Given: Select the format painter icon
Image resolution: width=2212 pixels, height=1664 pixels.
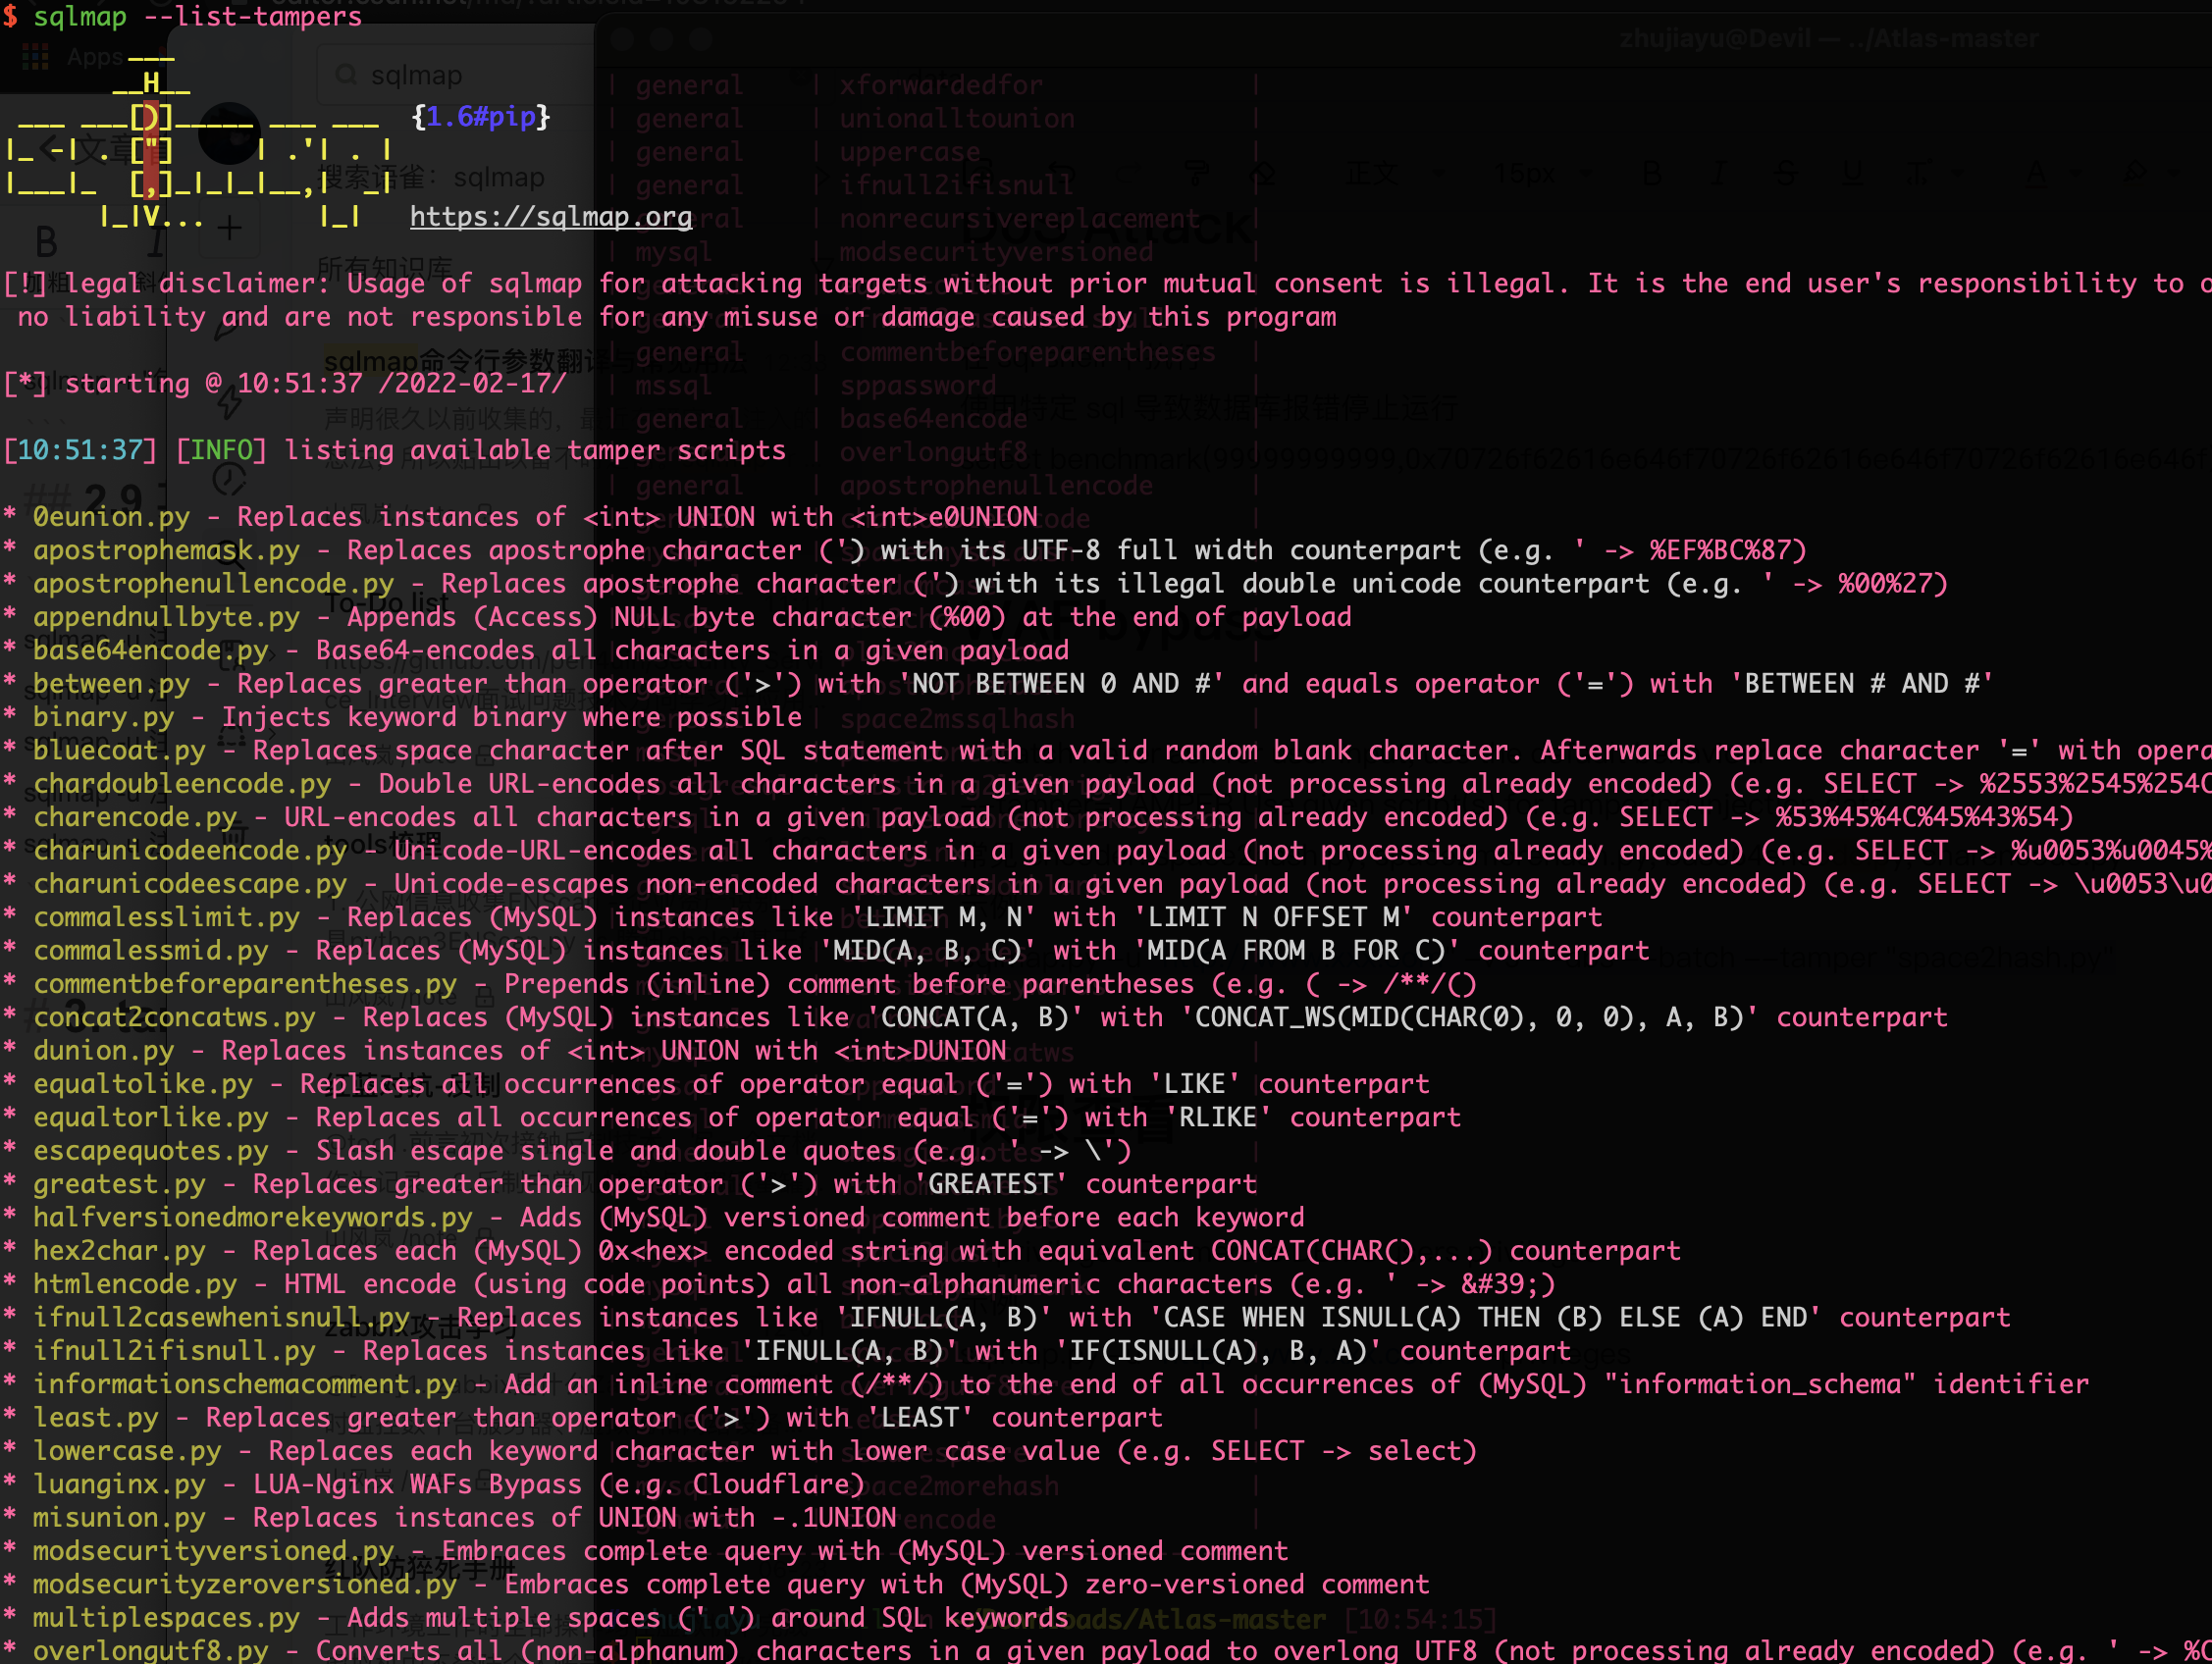Looking at the screenshot, I should (x=1197, y=174).
